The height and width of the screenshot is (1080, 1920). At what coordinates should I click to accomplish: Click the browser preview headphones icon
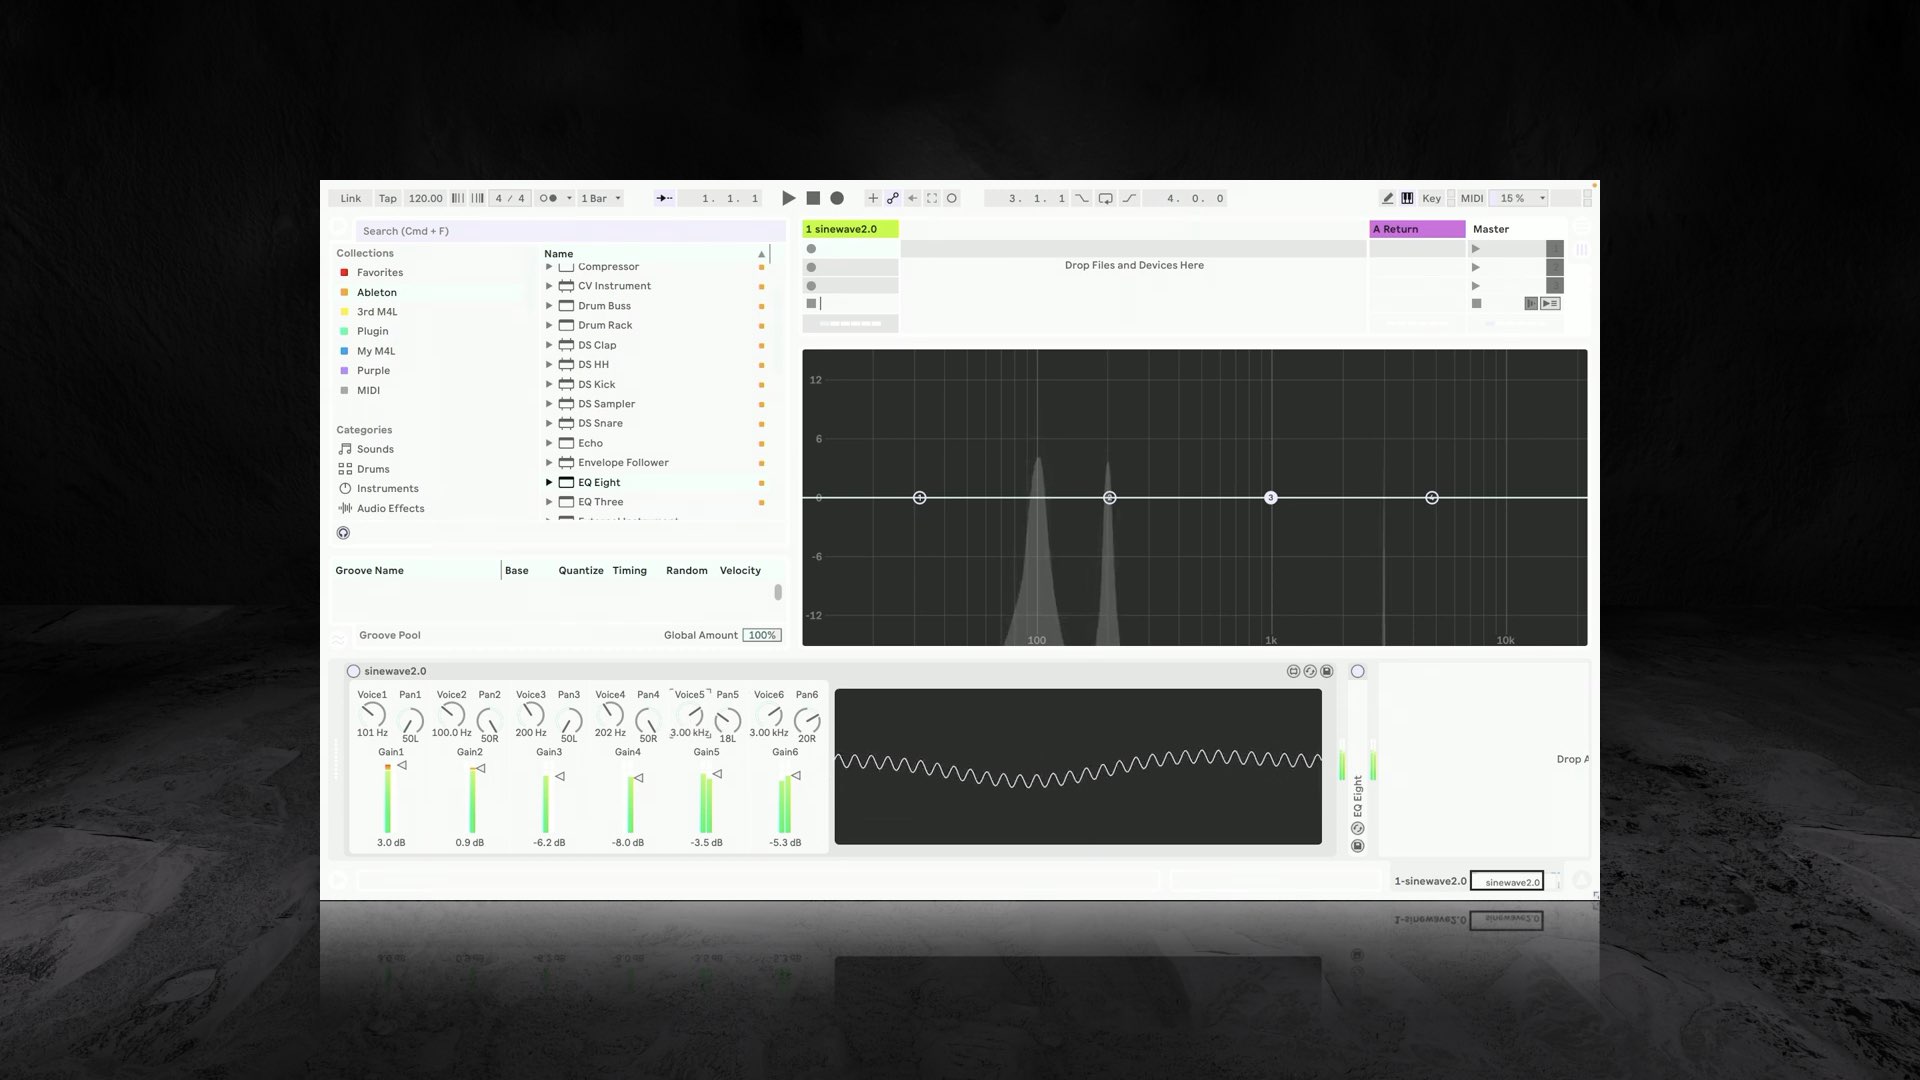pos(343,533)
